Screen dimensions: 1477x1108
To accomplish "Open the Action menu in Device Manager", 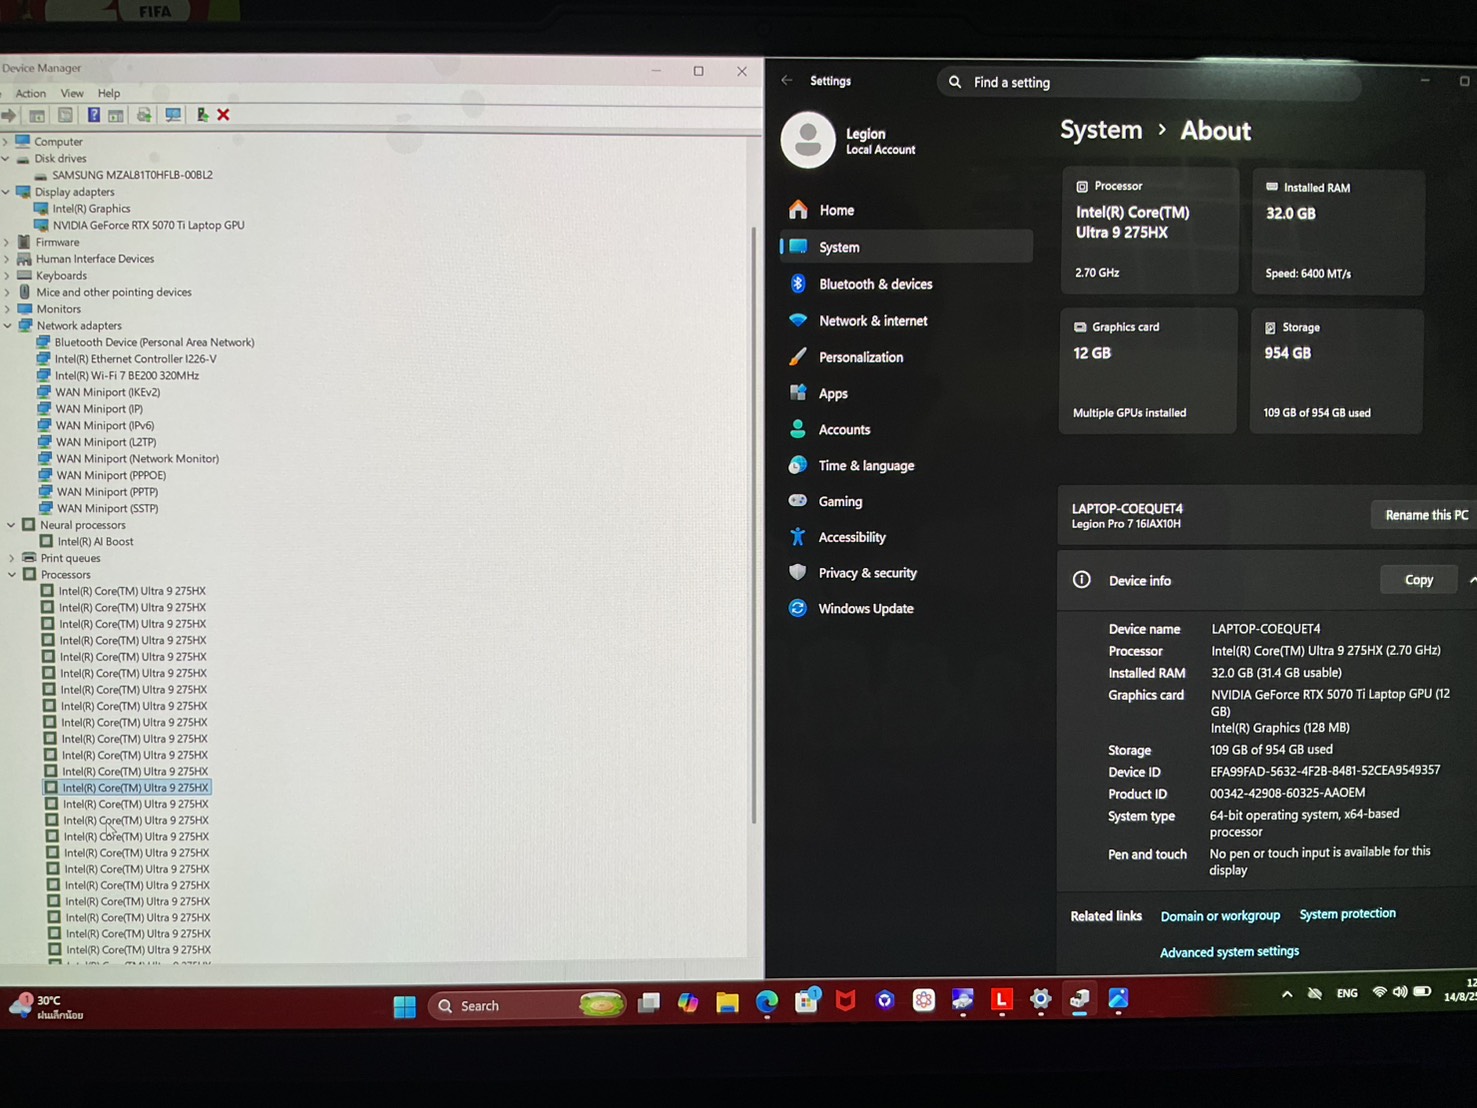I will click(x=30, y=93).
